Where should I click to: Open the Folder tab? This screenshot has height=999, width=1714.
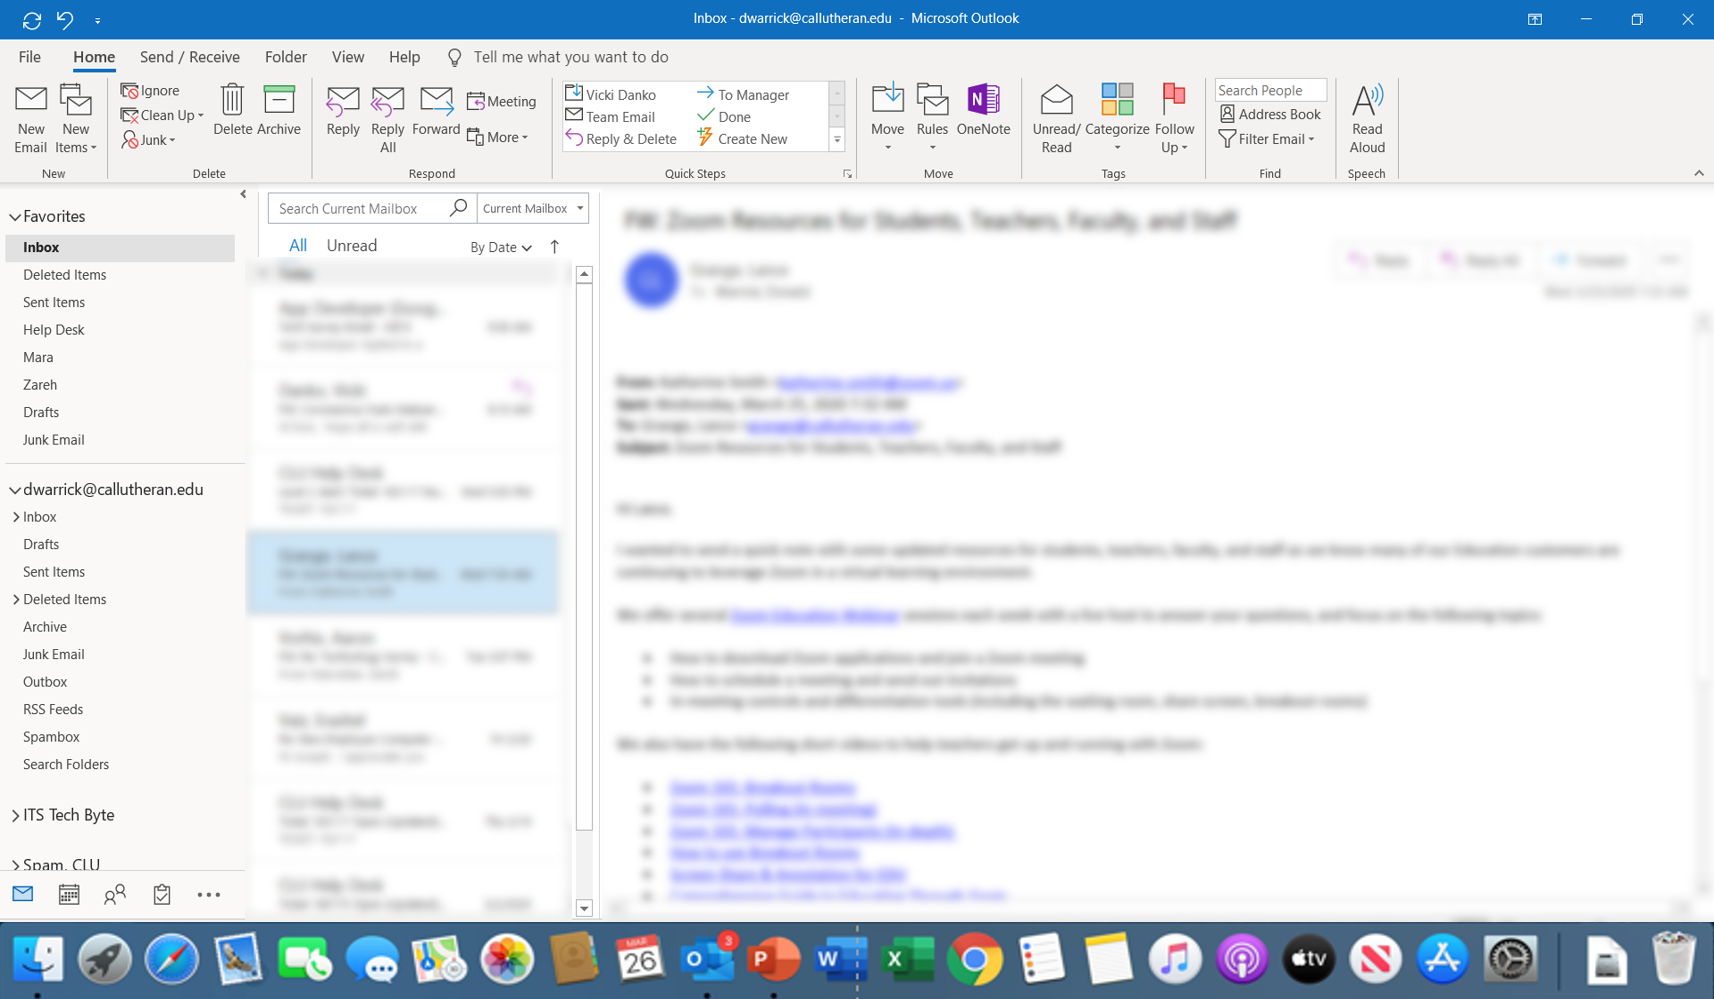(286, 57)
